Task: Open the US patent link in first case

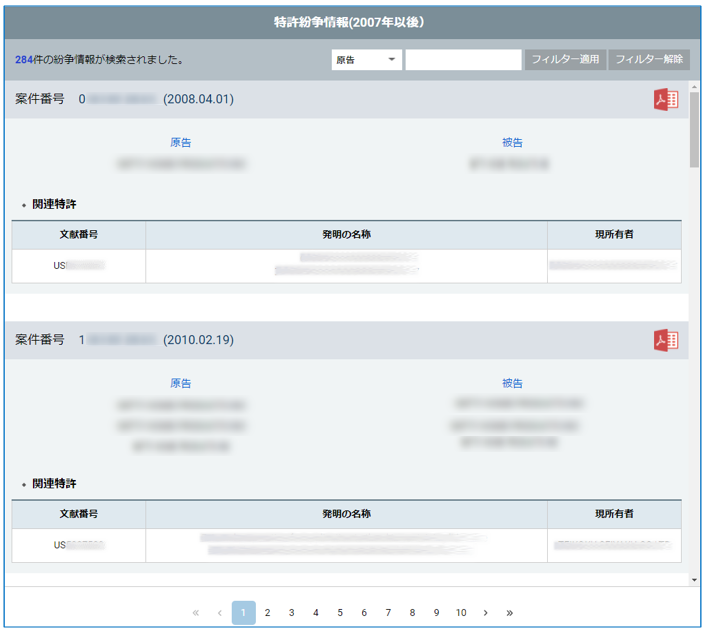Action: point(78,266)
